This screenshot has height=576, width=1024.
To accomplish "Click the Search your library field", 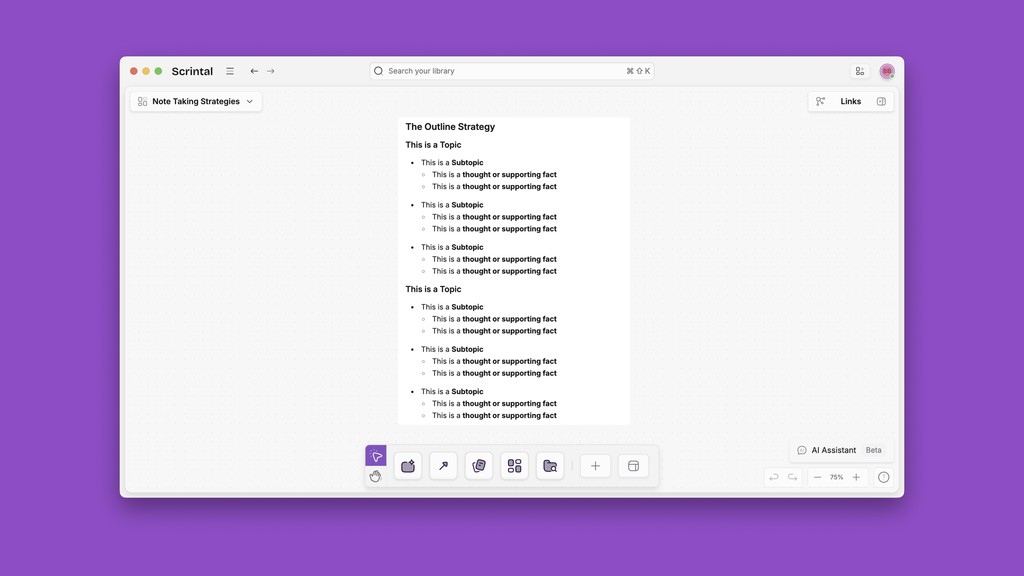I will click(500, 70).
